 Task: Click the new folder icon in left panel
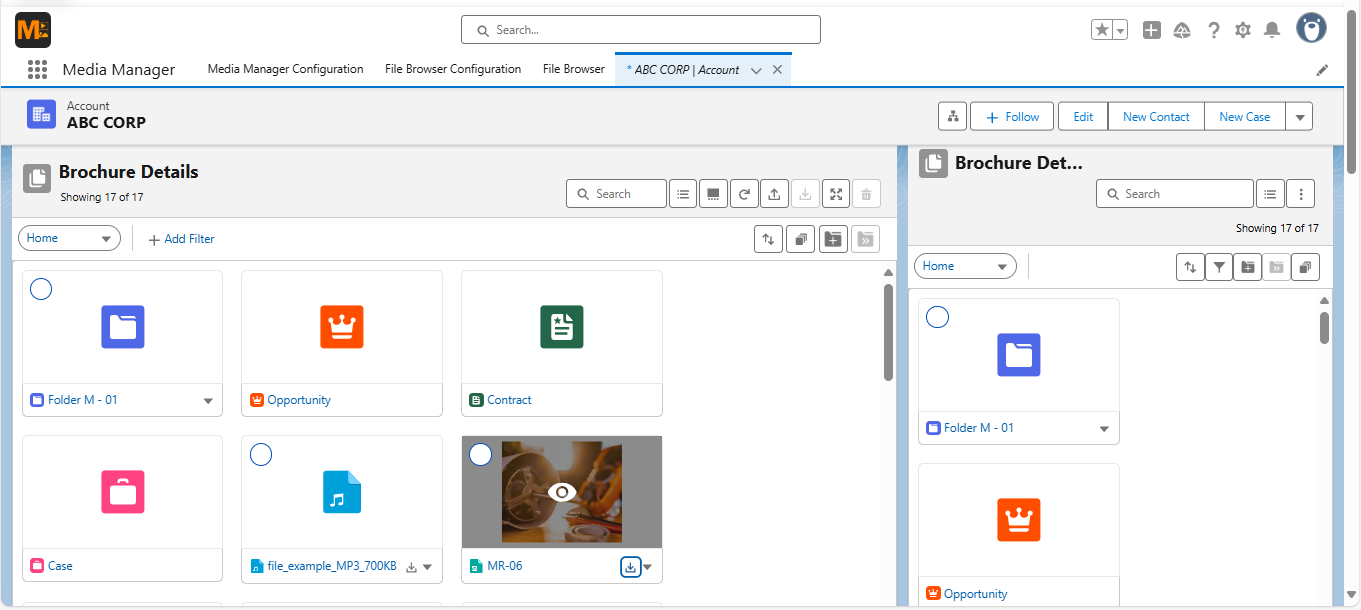tap(833, 239)
